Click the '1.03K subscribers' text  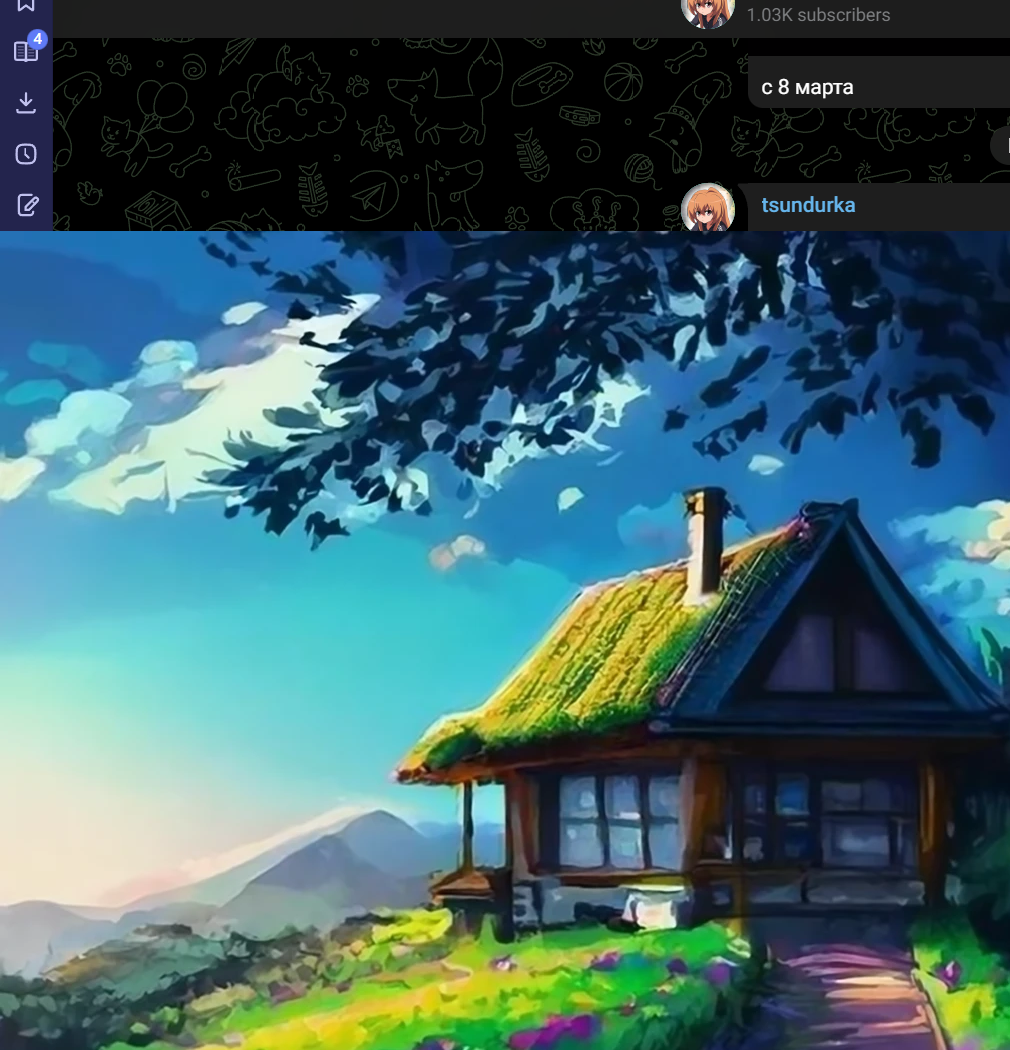tap(818, 15)
